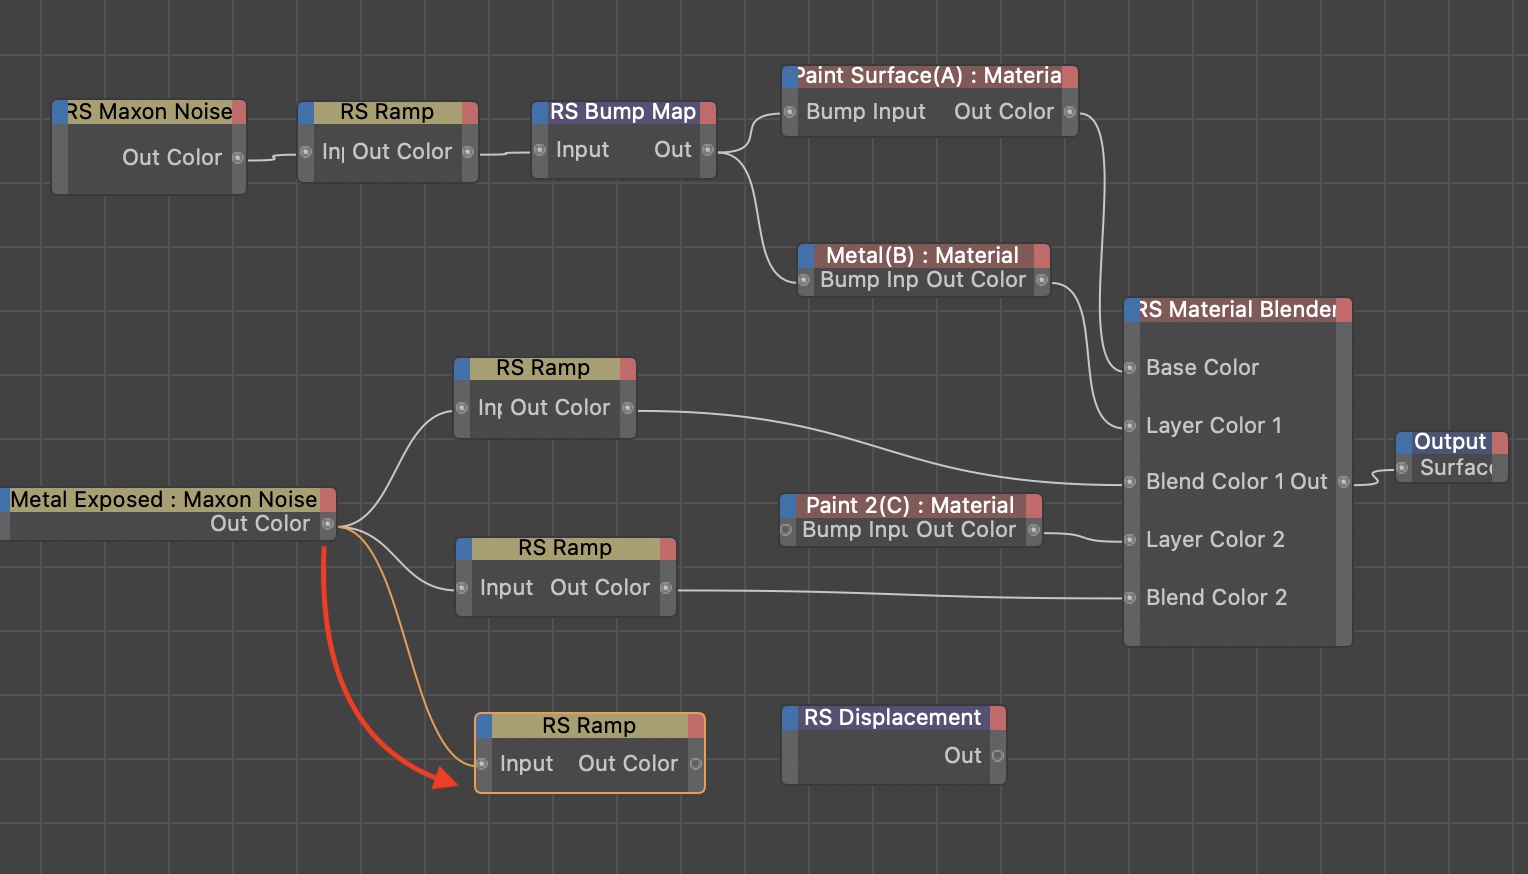Open blue inputs corner on RS Bump Map
This screenshot has width=1528, height=874.
(x=540, y=112)
